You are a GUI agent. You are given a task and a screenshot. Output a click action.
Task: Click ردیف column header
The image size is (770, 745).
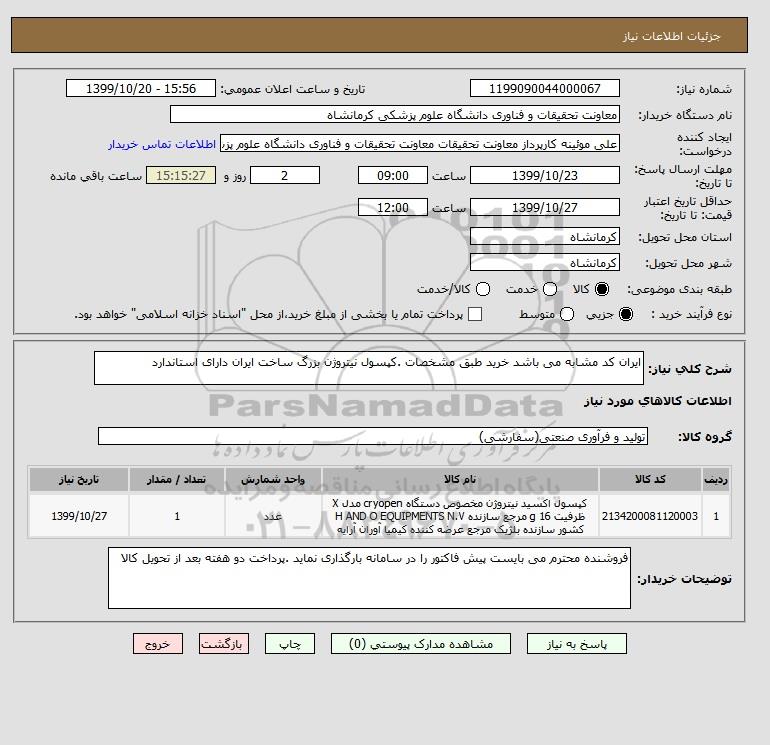[x=716, y=479]
